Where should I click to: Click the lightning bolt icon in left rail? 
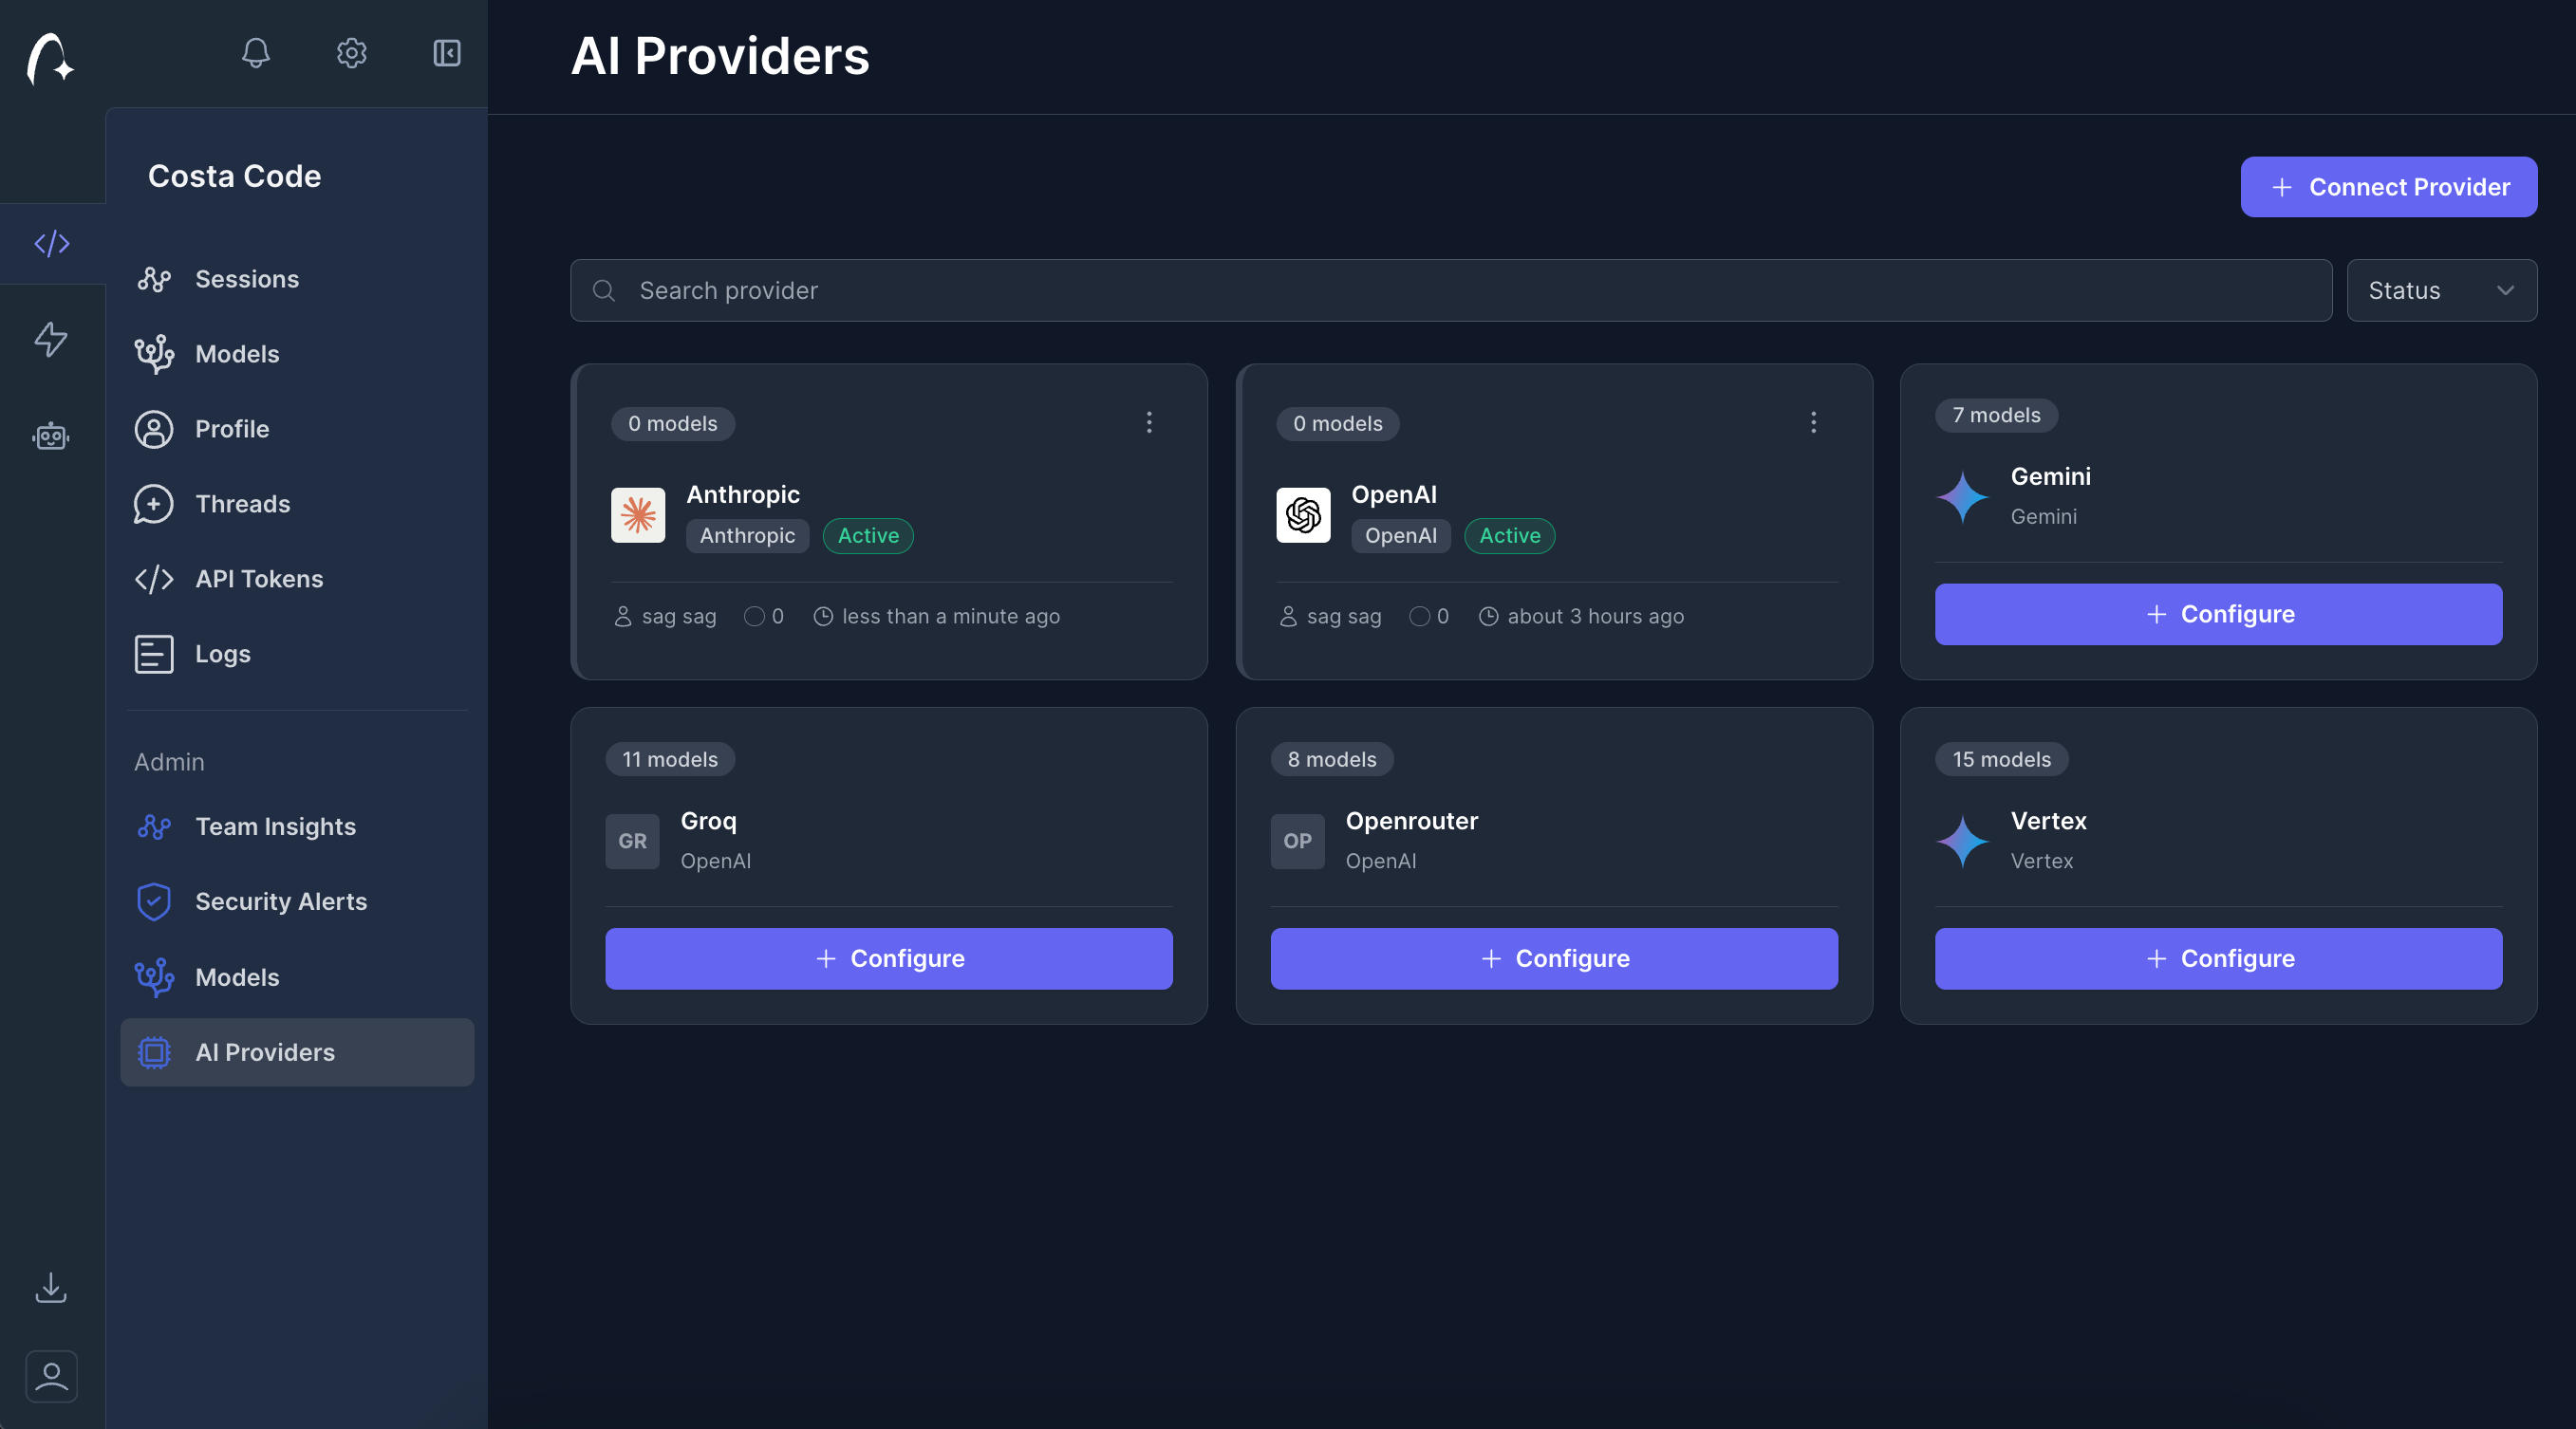pyautogui.click(x=50, y=340)
